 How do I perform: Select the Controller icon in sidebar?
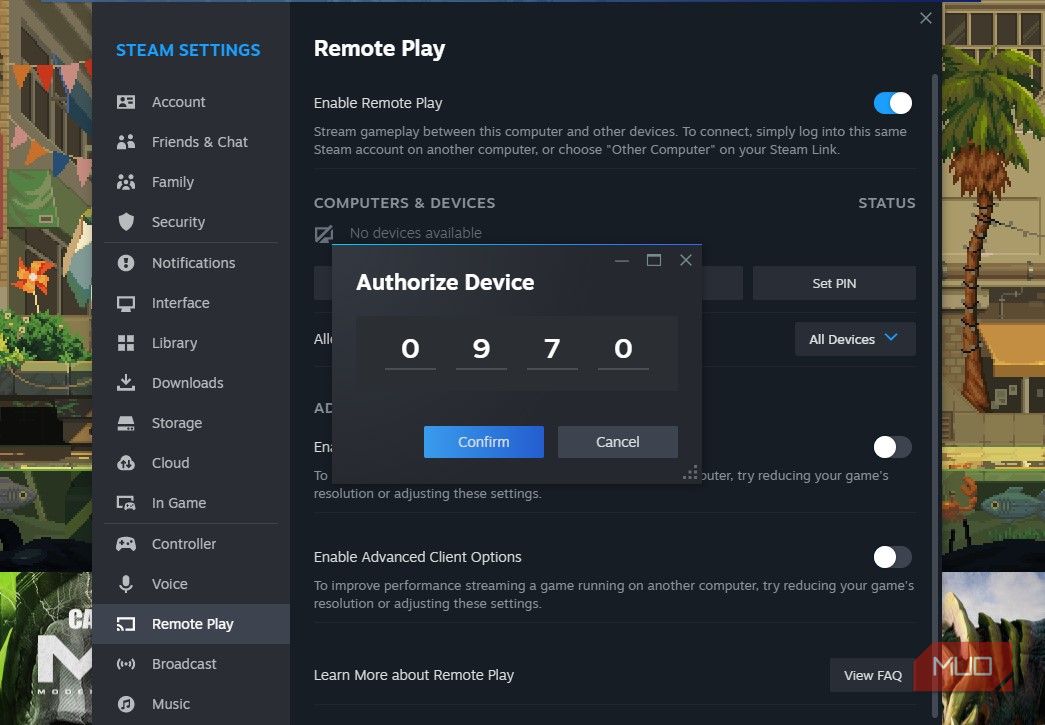coord(125,543)
